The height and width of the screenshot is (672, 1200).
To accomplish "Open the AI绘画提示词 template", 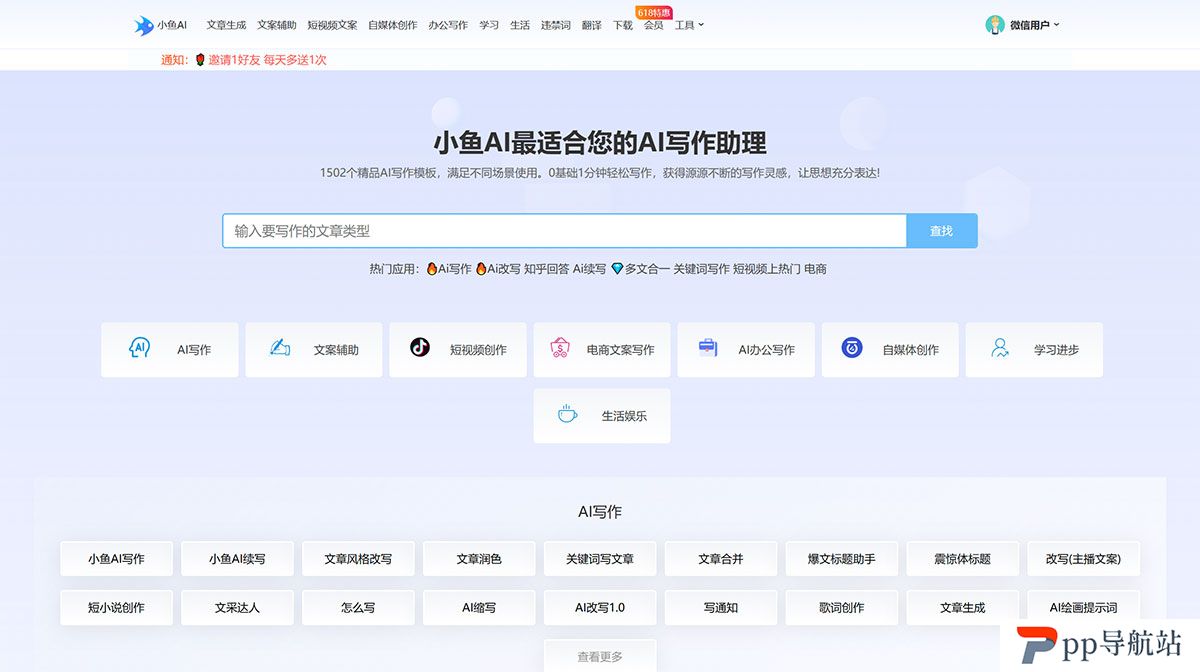I will click(x=1084, y=607).
